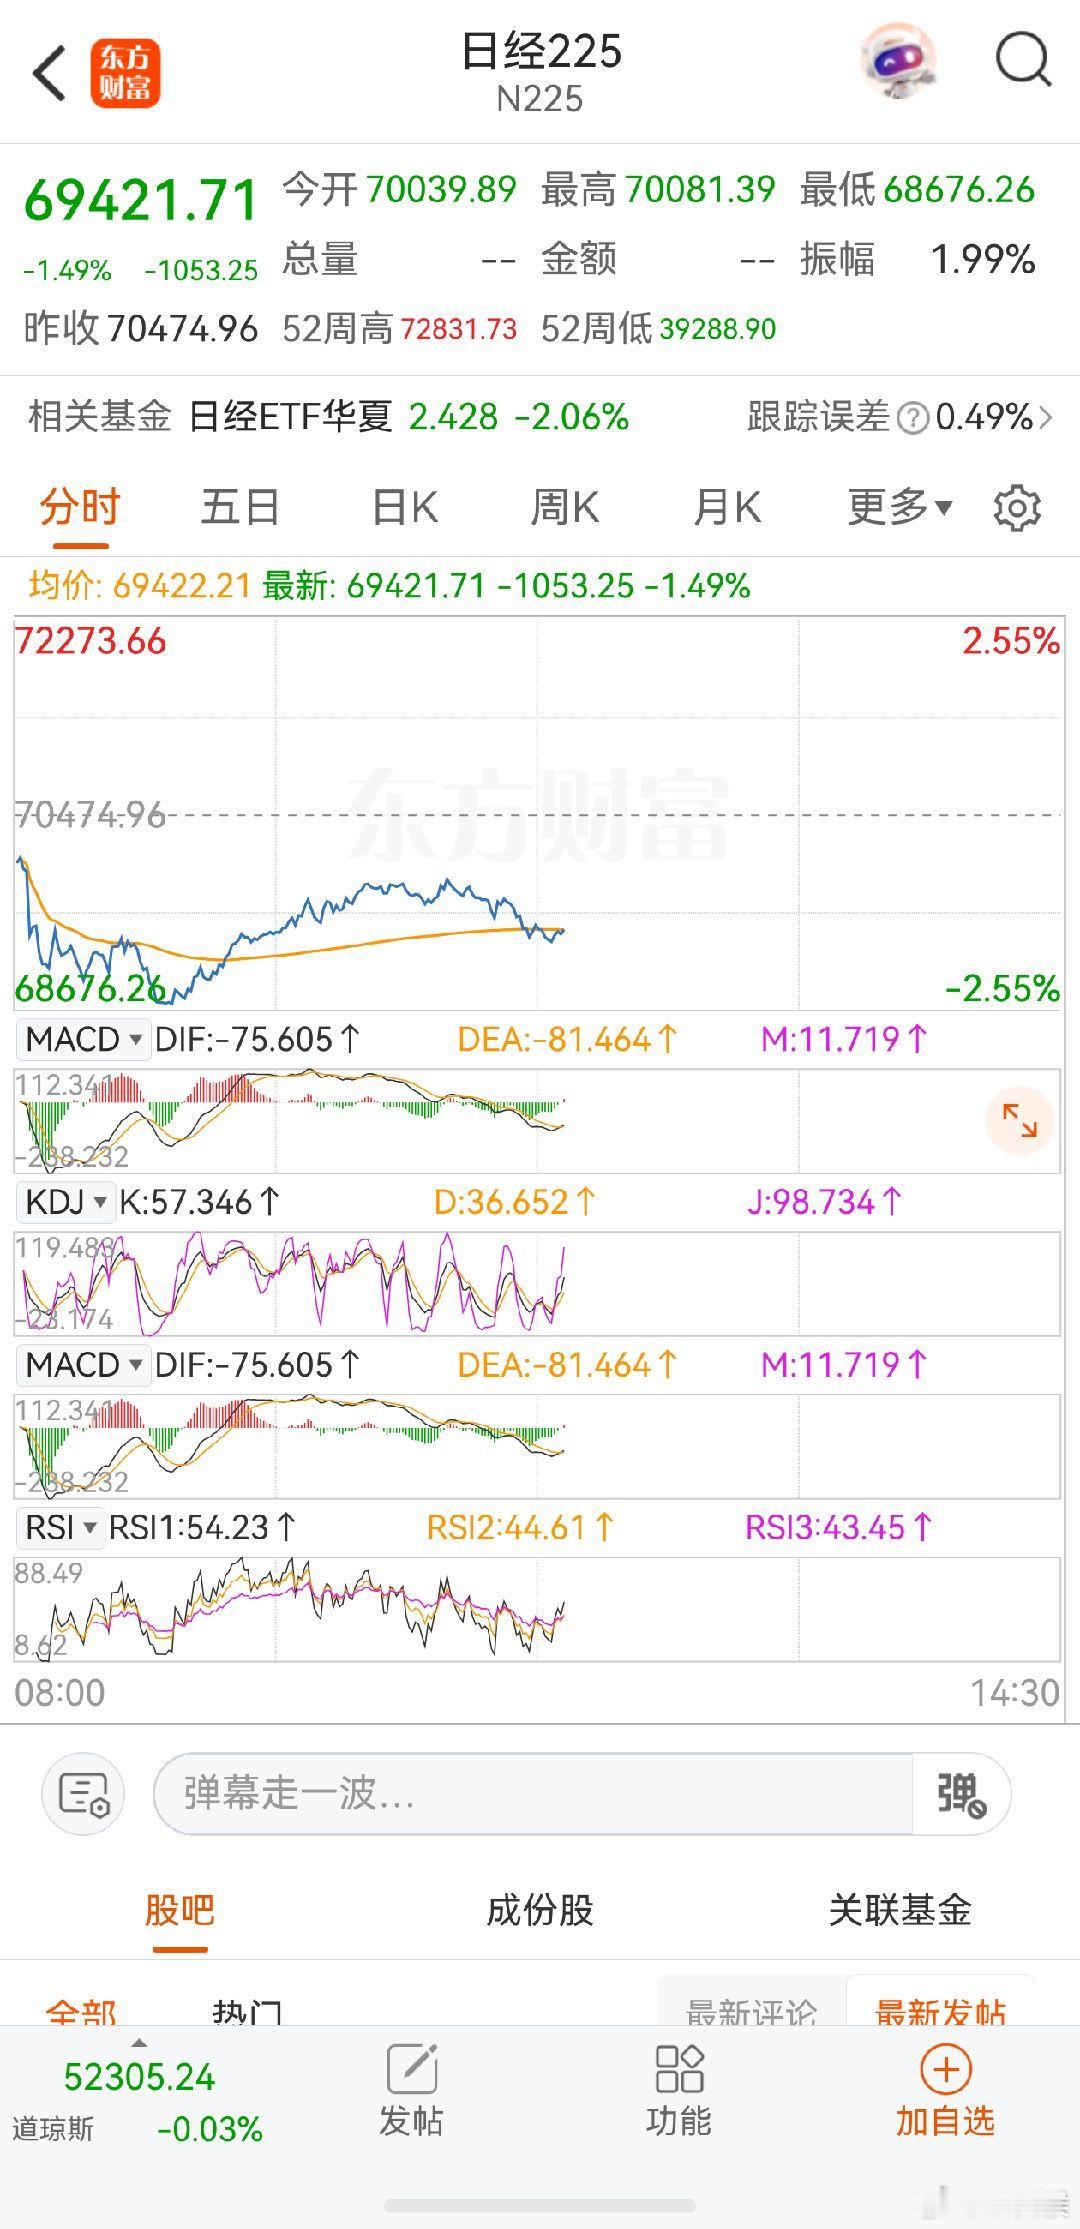Toggle the 弹 barrage switch

click(961, 1793)
